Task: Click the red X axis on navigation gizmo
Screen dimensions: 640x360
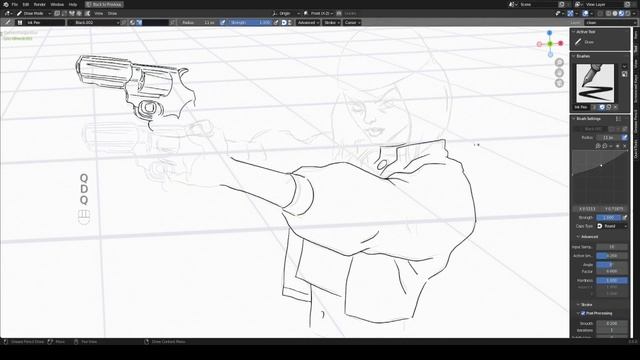Action: [x=560, y=43]
